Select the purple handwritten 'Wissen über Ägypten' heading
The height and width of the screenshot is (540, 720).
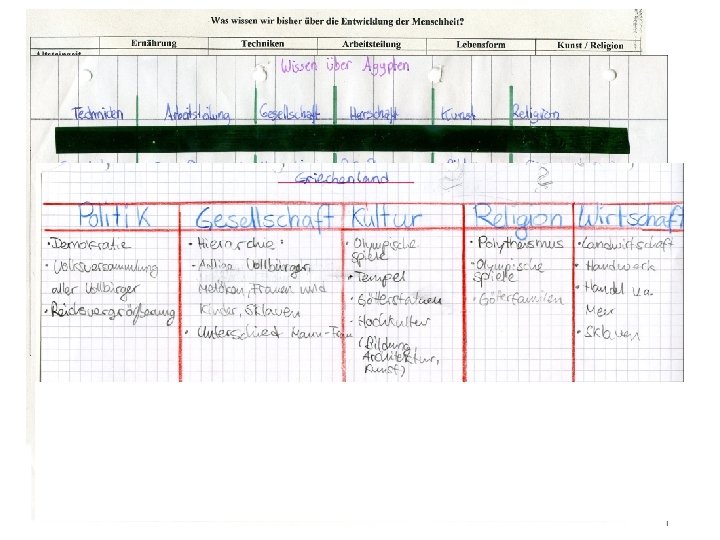pyautogui.click(x=345, y=66)
